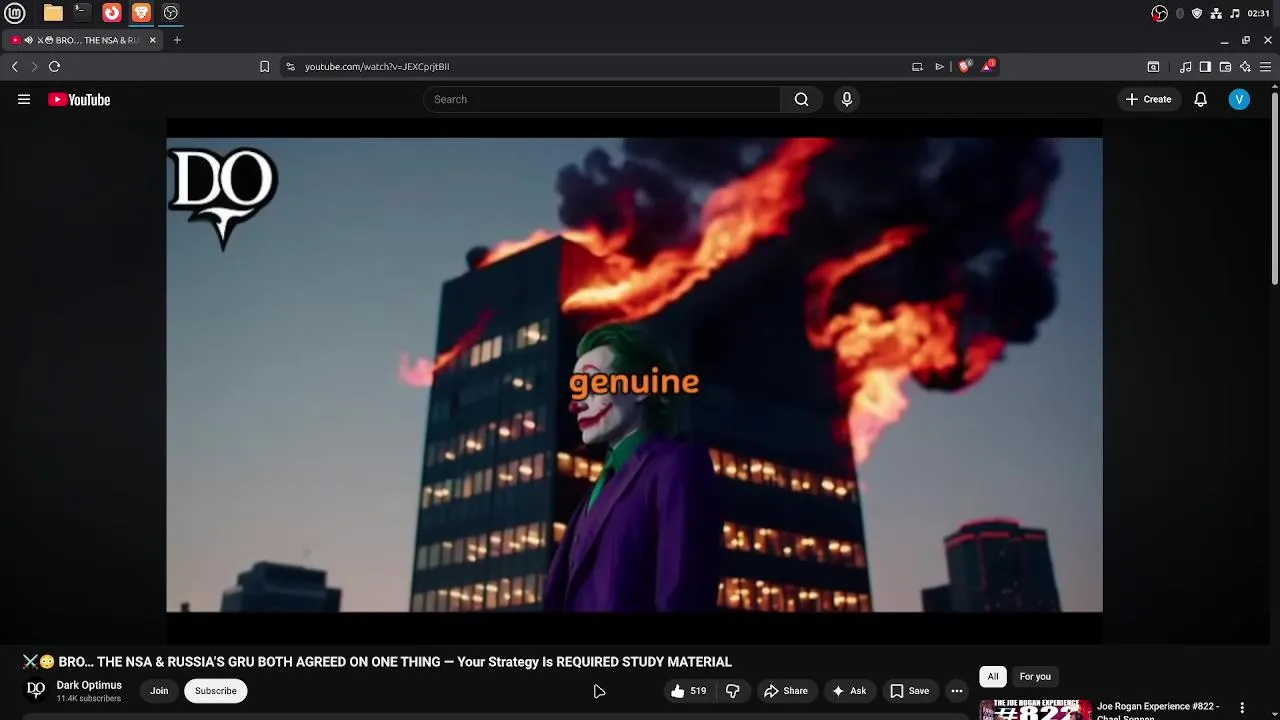Open Dark Optimus channel avatar
1280x720 pixels.
coord(36,690)
